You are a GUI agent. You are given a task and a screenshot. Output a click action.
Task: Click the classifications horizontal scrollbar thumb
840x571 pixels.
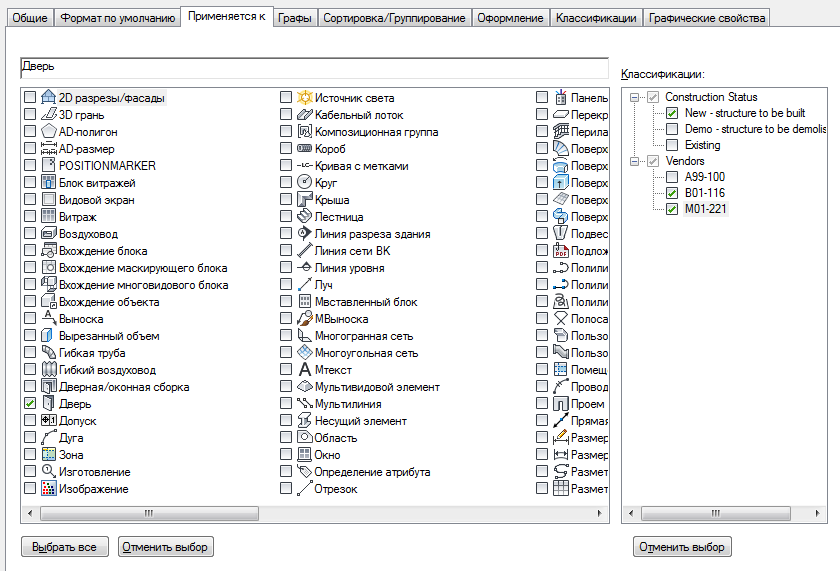click(x=716, y=513)
